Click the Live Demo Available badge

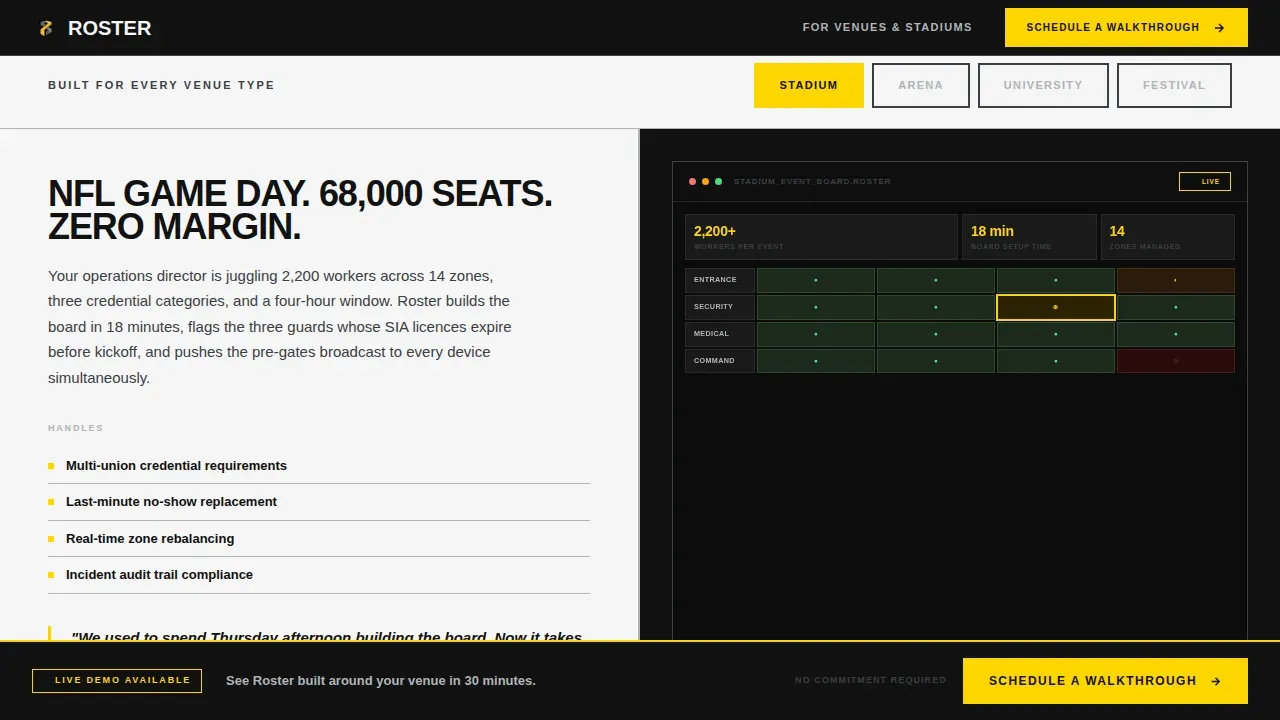117,681
